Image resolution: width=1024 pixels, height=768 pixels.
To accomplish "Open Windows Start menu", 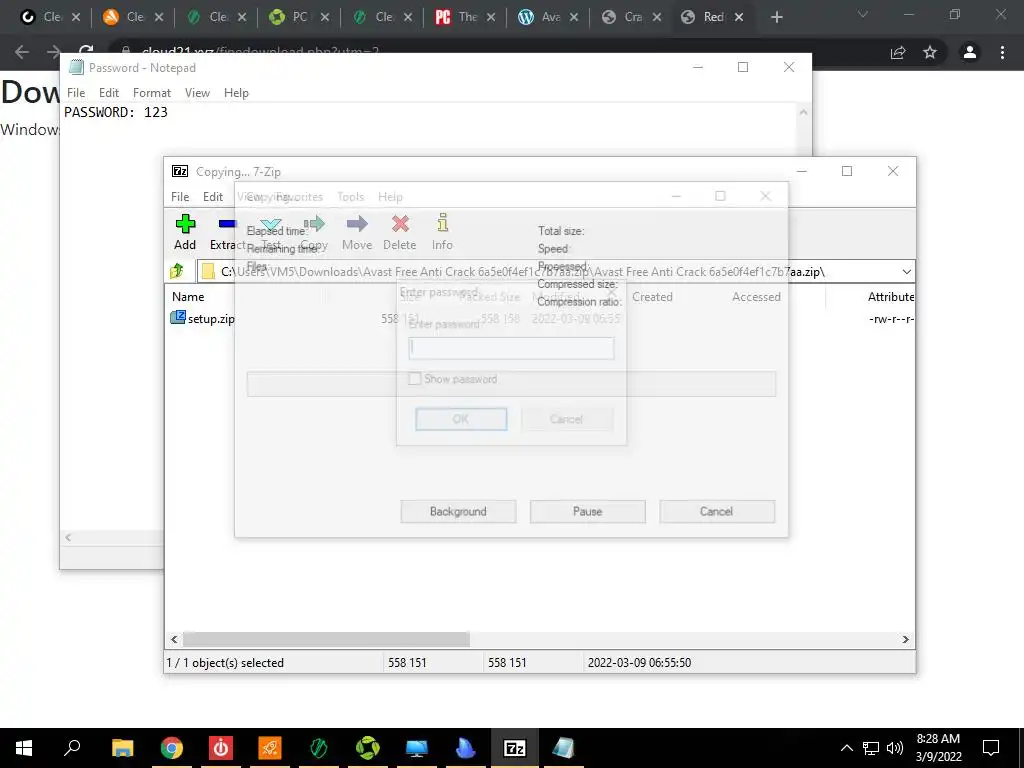I will coord(24,748).
